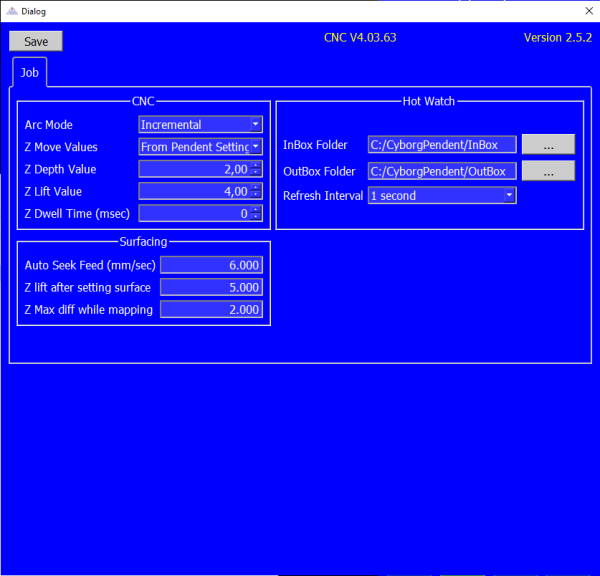600x576 pixels.
Task: Click the Z Max diff while mapping field
Action: click(x=212, y=309)
